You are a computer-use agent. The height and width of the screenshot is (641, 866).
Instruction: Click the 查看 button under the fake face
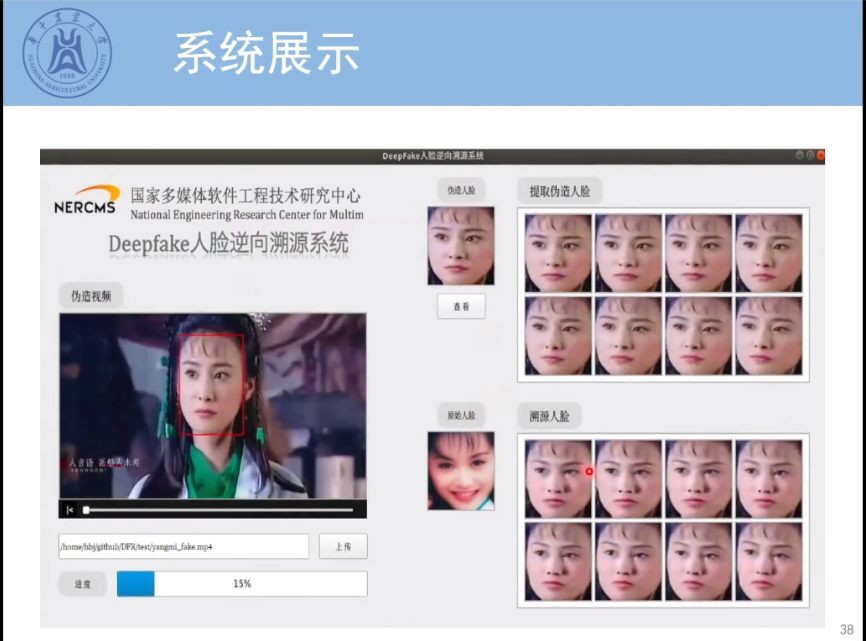461,307
